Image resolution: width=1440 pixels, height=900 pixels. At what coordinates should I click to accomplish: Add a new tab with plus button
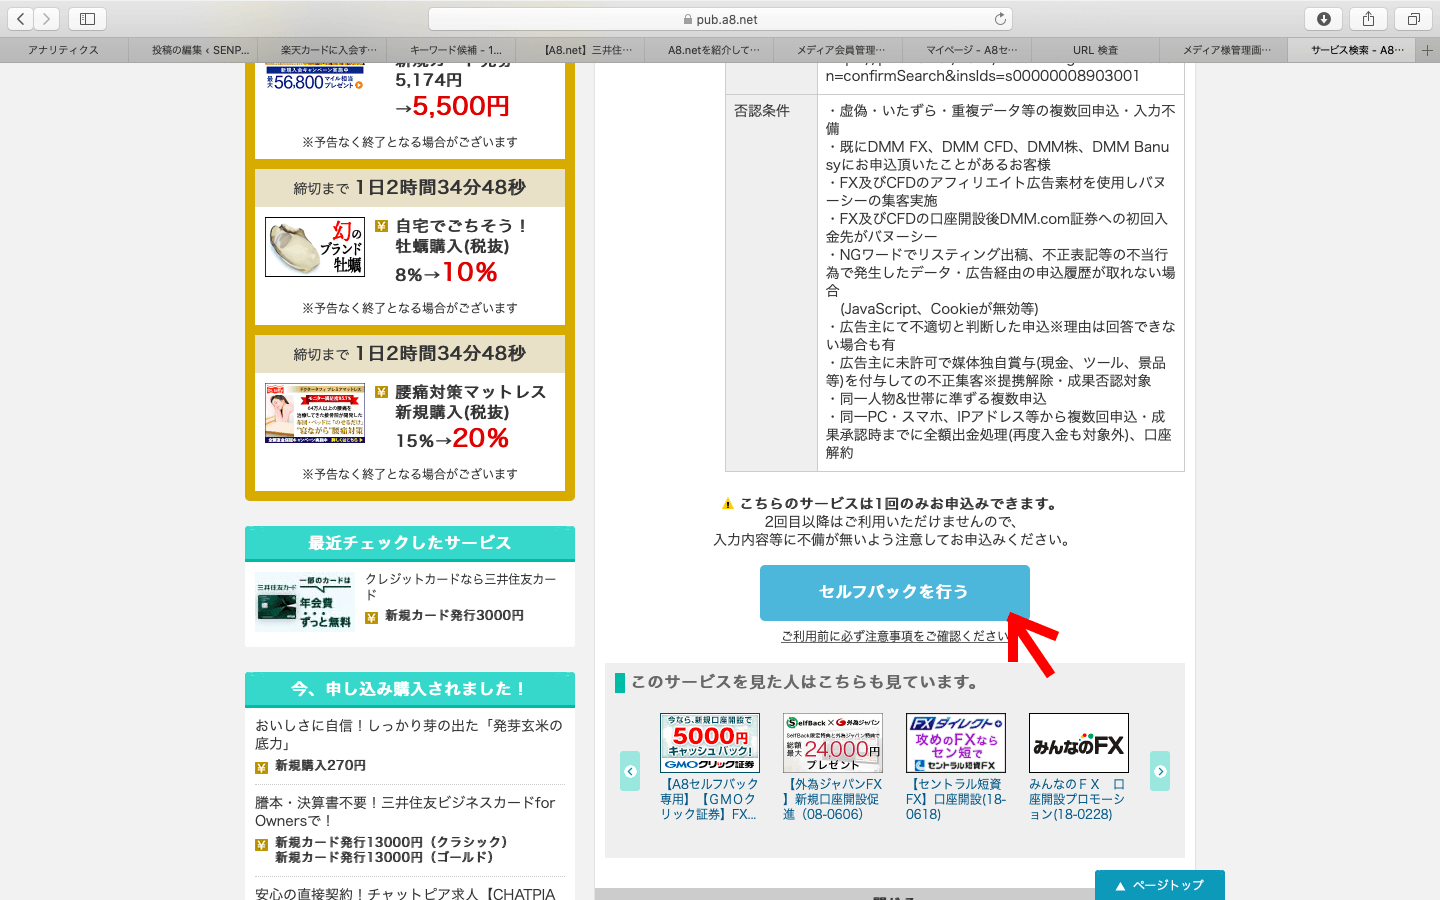tap(1428, 50)
